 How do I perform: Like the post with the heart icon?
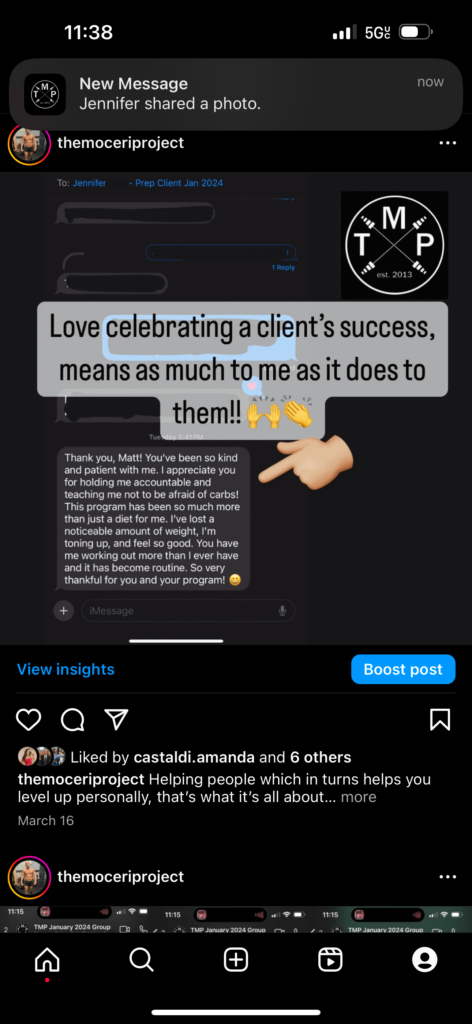click(x=28, y=719)
